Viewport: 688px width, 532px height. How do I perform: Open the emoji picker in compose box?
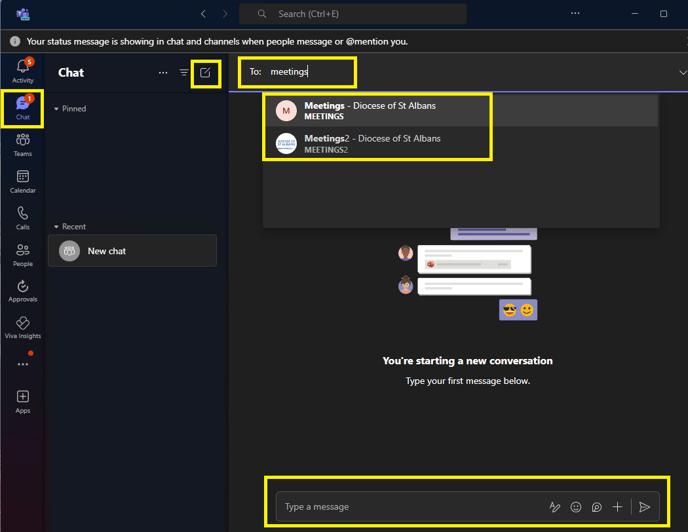[576, 507]
